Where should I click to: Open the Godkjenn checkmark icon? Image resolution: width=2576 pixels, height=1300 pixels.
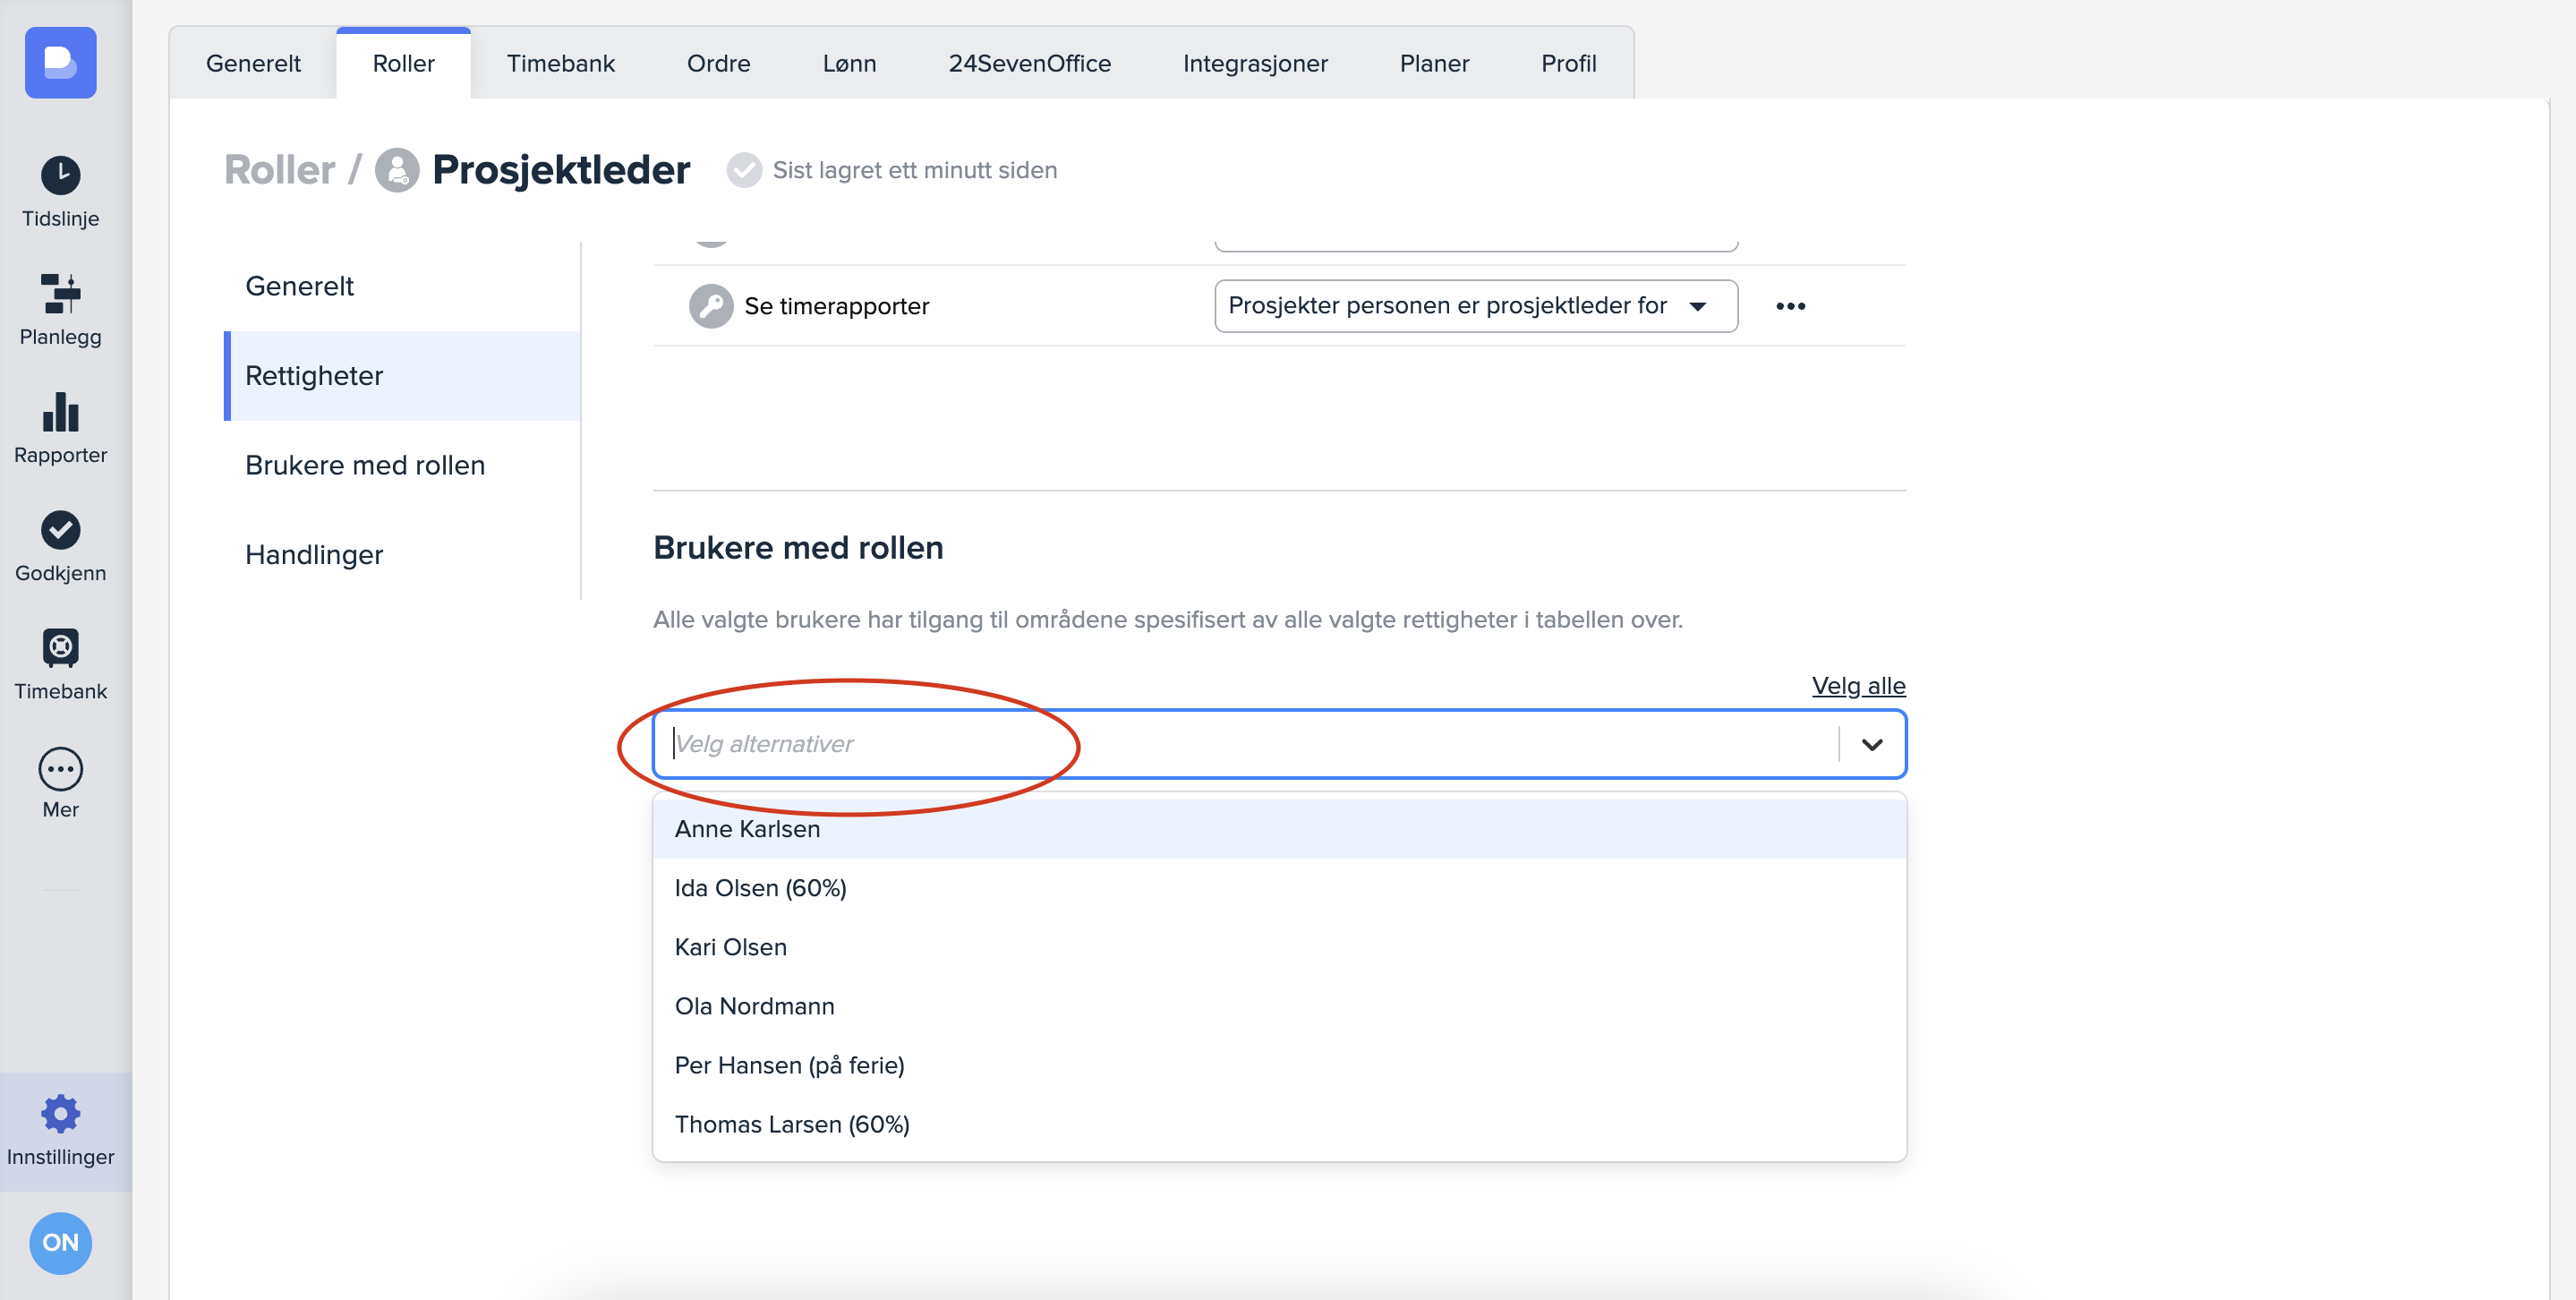coord(60,530)
